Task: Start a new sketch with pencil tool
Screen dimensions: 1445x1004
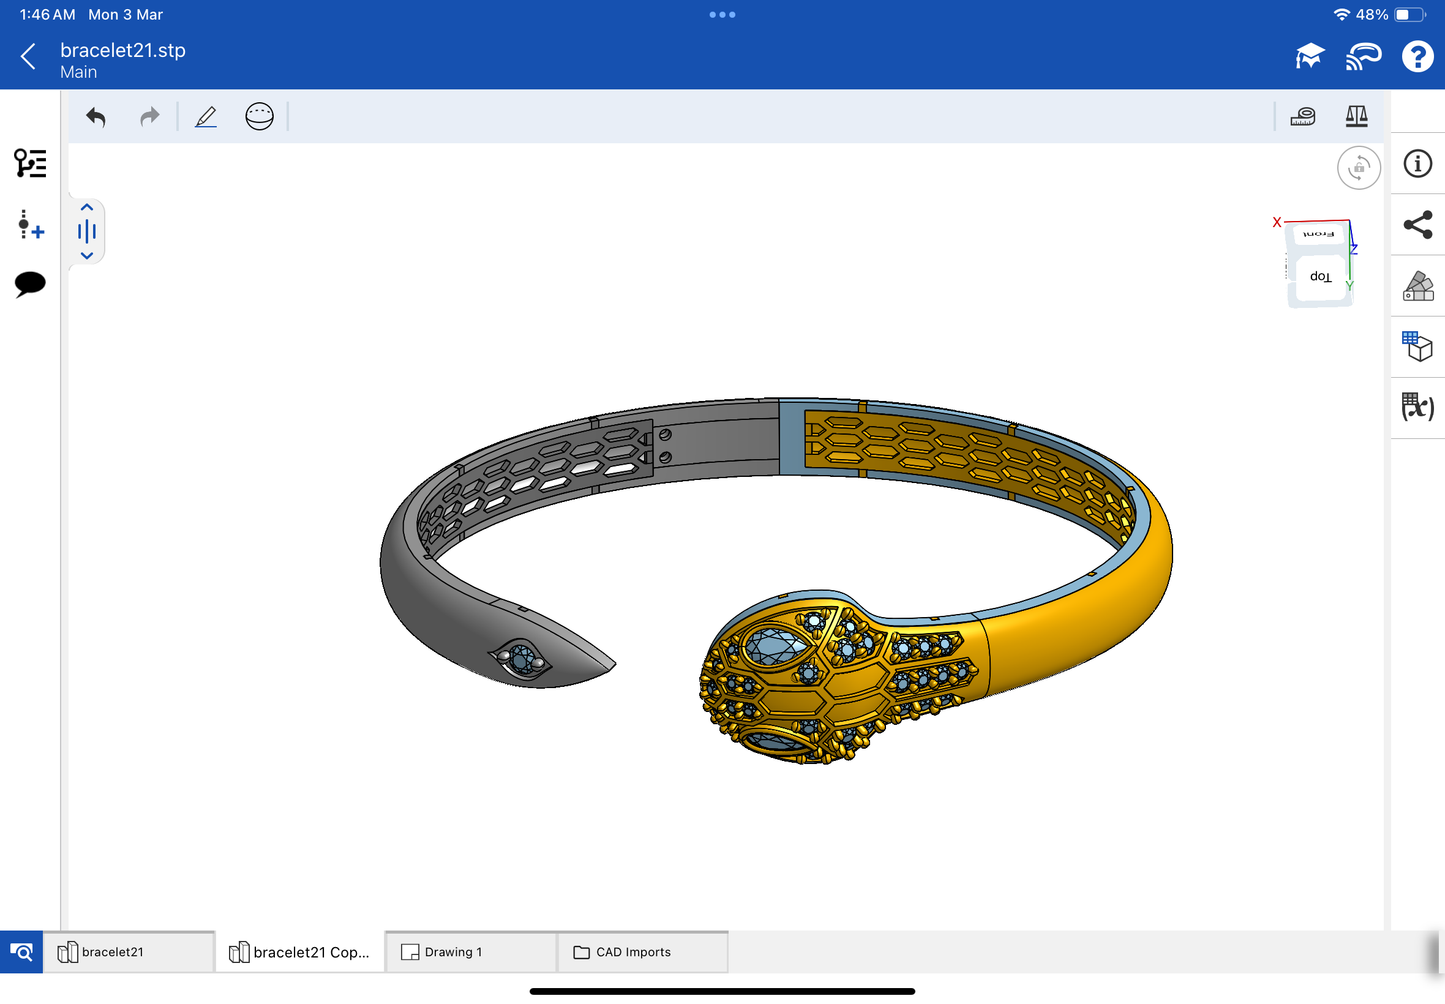Action: (206, 117)
